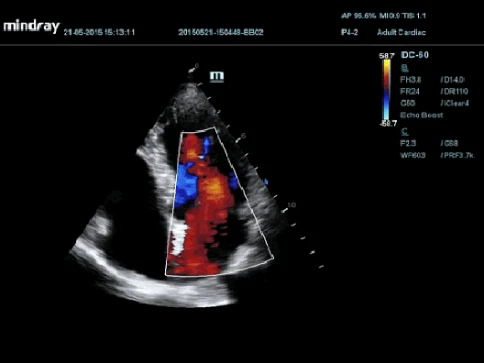Click the FR24 frame rate parameter
Viewport: 484px width, 363px height.
[x=410, y=91]
